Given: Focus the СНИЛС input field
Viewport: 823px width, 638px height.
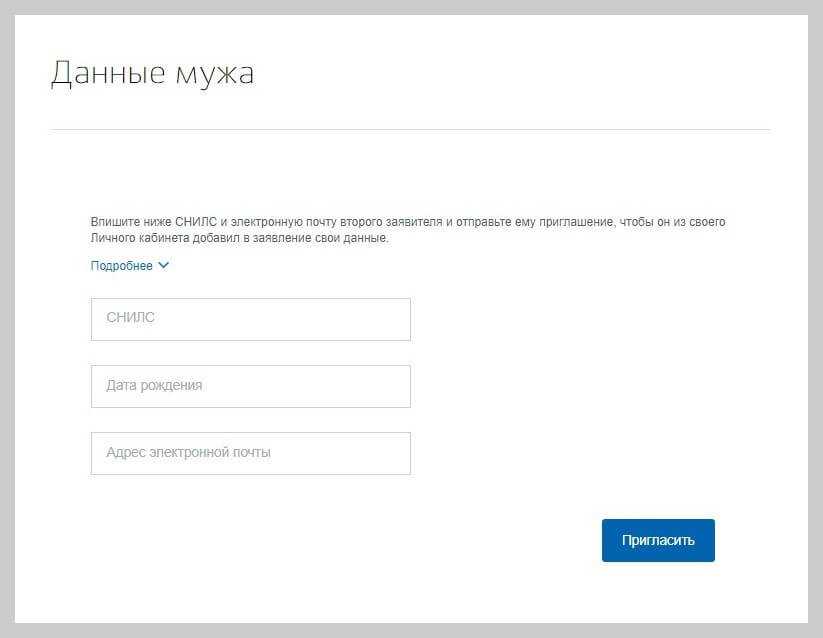Looking at the screenshot, I should pyautogui.click(x=250, y=319).
